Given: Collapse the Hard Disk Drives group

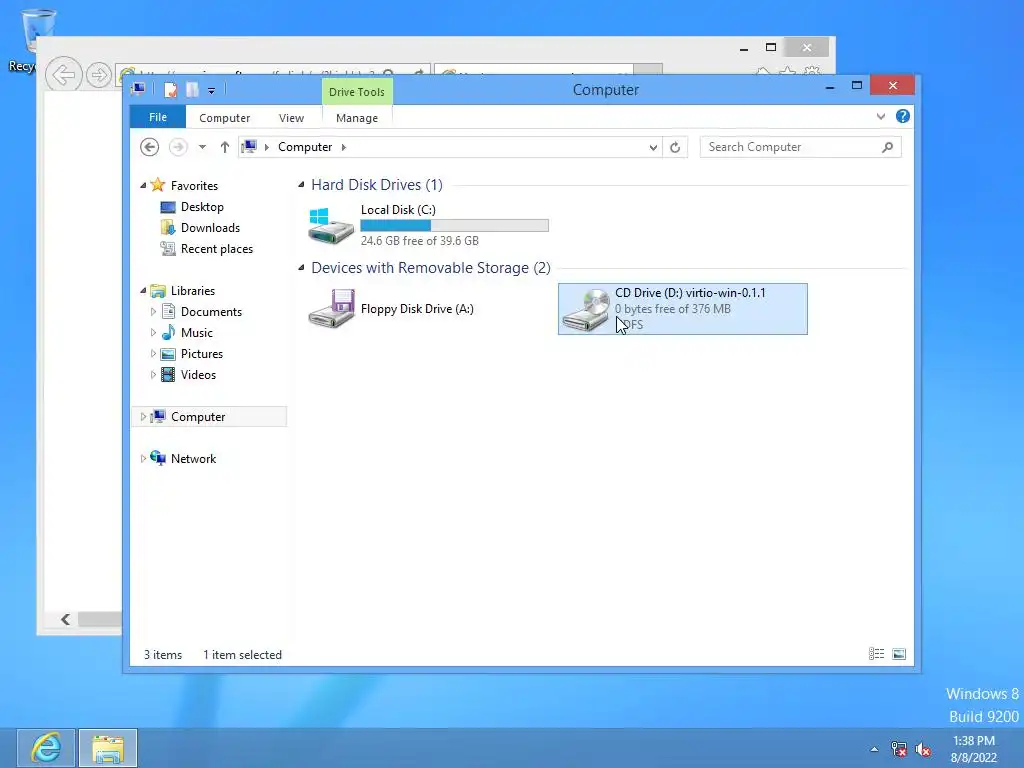Looking at the screenshot, I should tap(301, 185).
